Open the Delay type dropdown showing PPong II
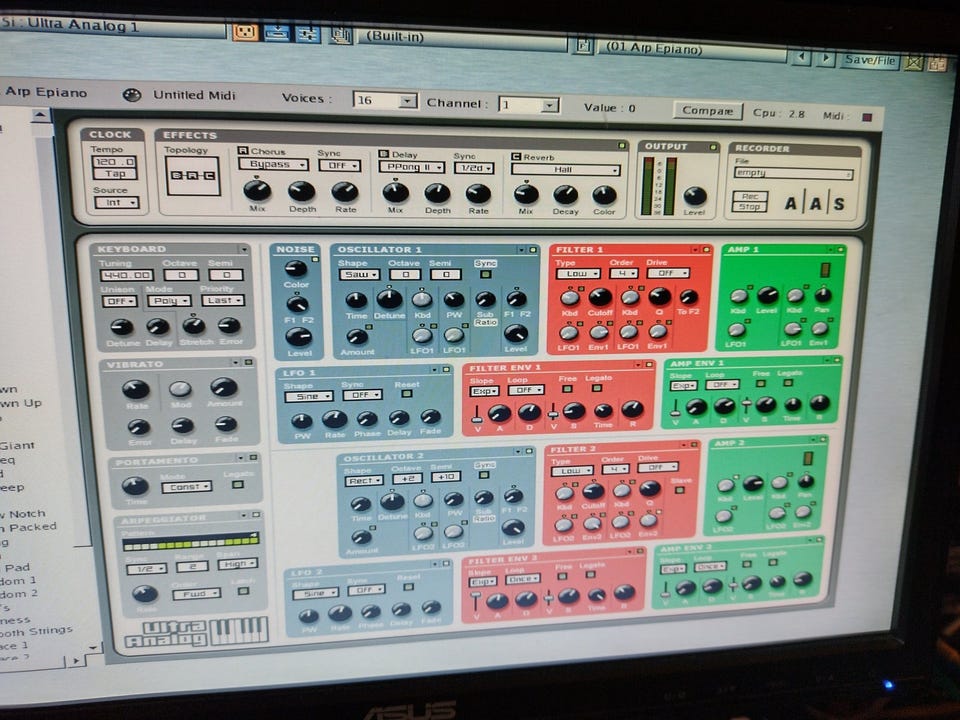Screen dimensions: 960x720 (412, 167)
